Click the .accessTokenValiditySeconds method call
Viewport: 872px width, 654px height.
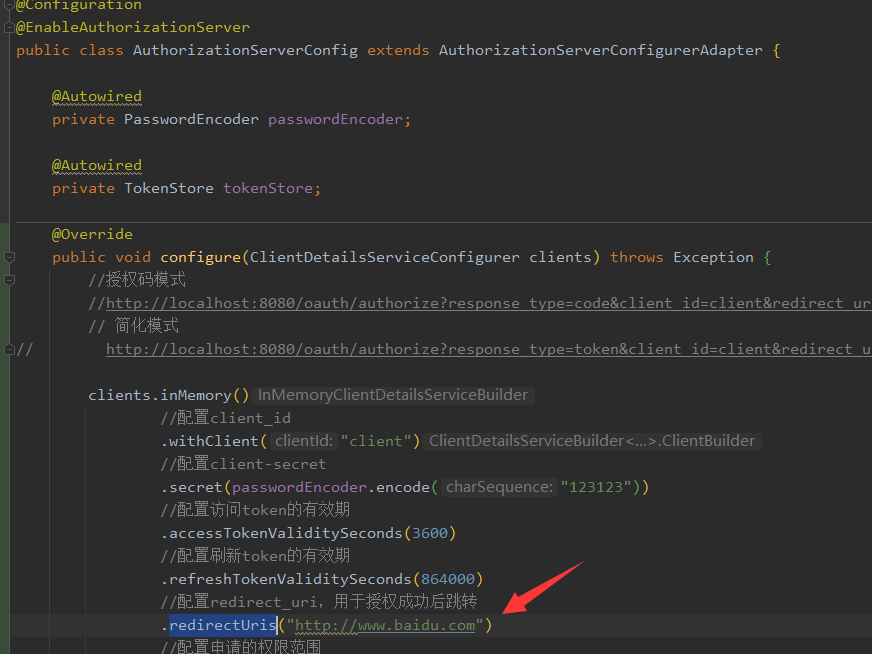pos(281,533)
